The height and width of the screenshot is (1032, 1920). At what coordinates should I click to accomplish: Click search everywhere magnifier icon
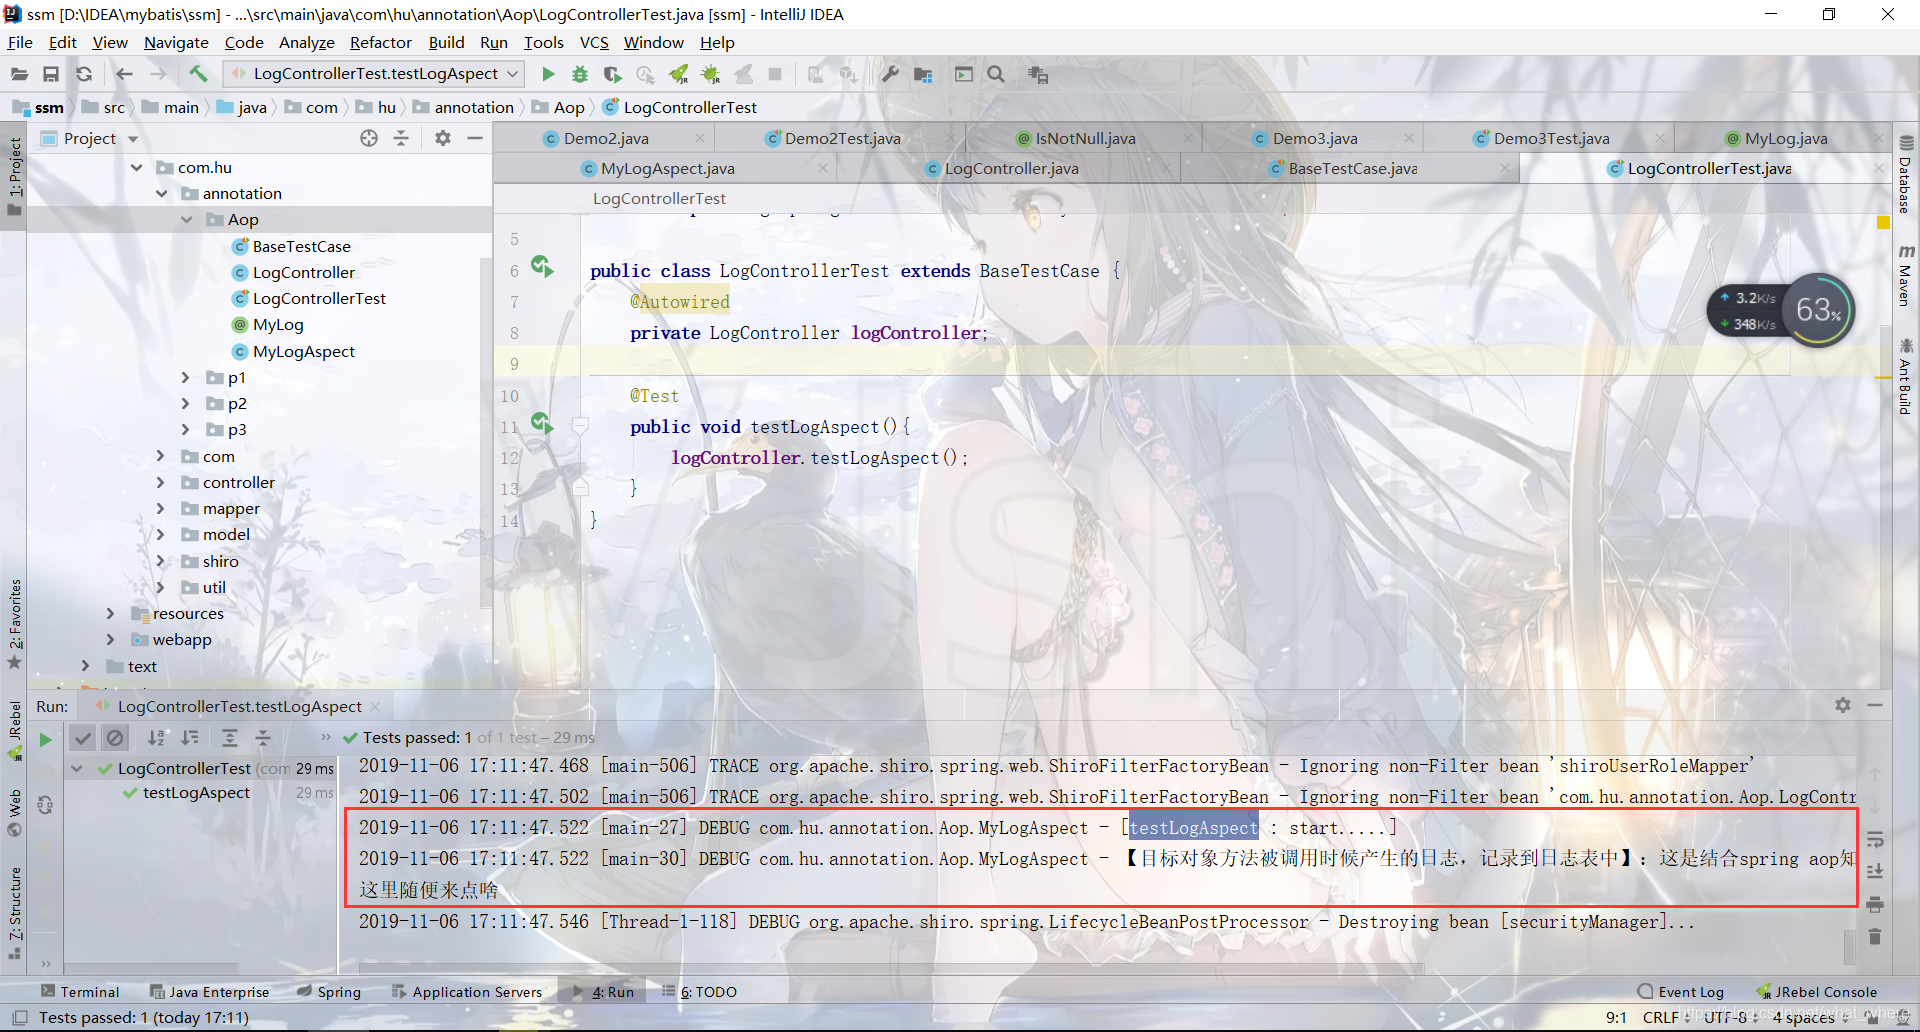tap(996, 74)
